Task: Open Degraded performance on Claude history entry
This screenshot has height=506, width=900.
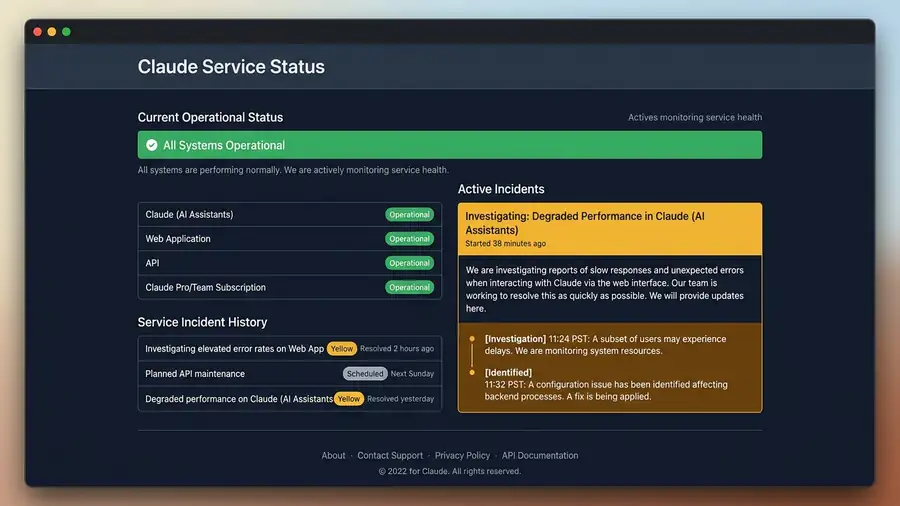Action: coord(239,399)
